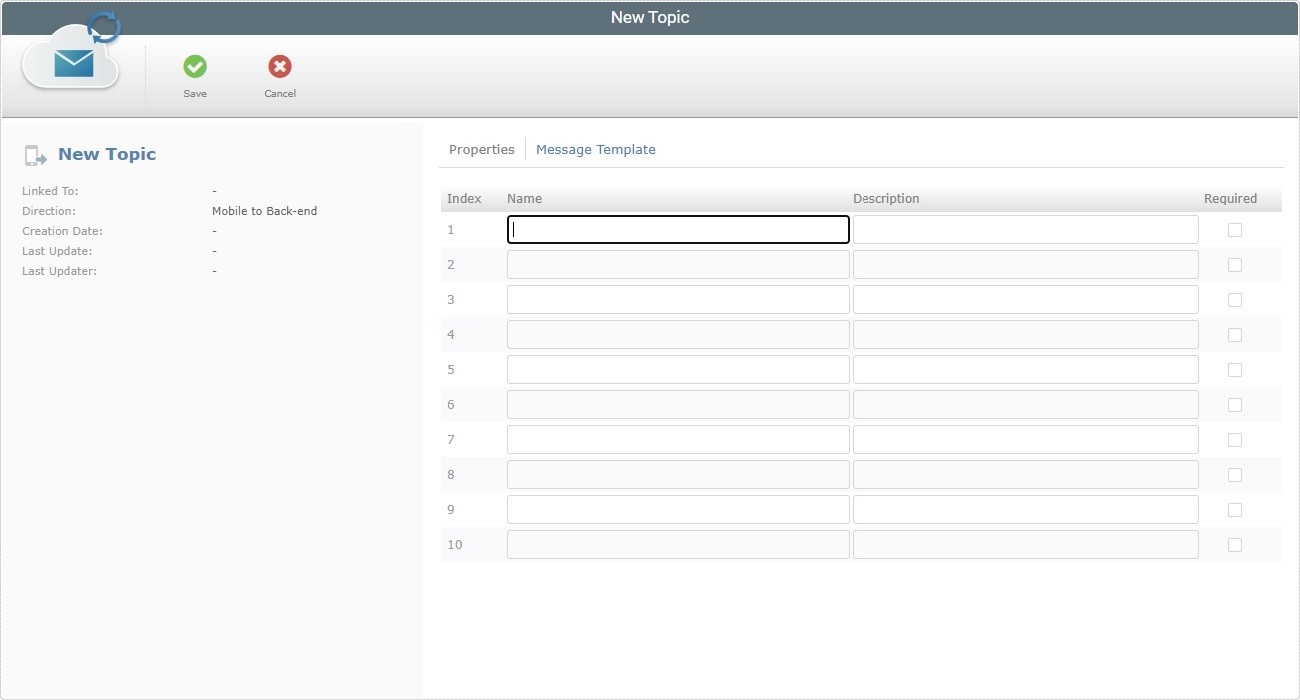Enable the Required checkbox on row 8
Viewport: 1300px width, 700px height.
[1234, 474]
